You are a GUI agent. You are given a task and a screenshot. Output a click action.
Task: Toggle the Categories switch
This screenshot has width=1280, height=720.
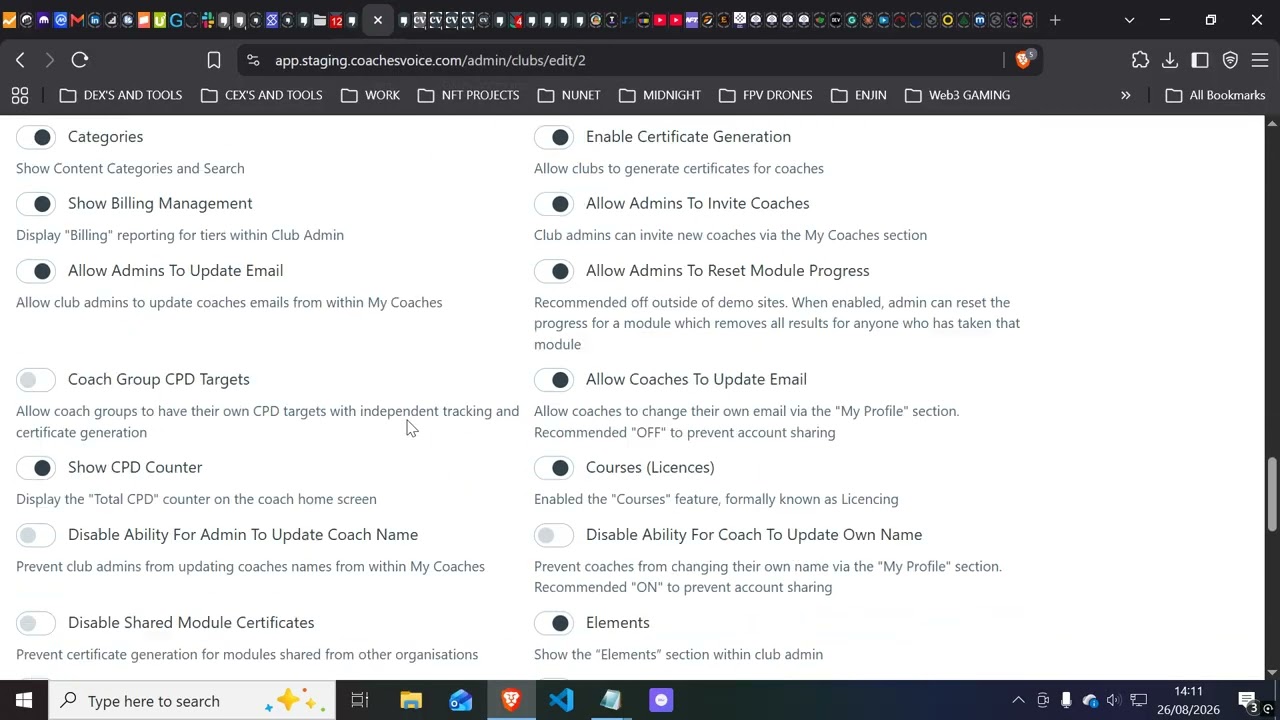pos(36,137)
